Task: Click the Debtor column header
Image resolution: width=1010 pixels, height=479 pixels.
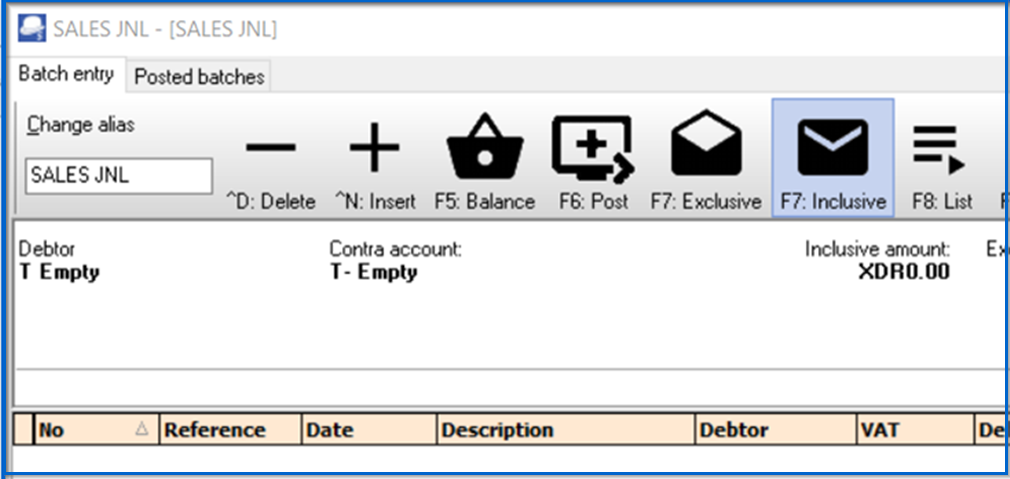Action: (x=775, y=430)
